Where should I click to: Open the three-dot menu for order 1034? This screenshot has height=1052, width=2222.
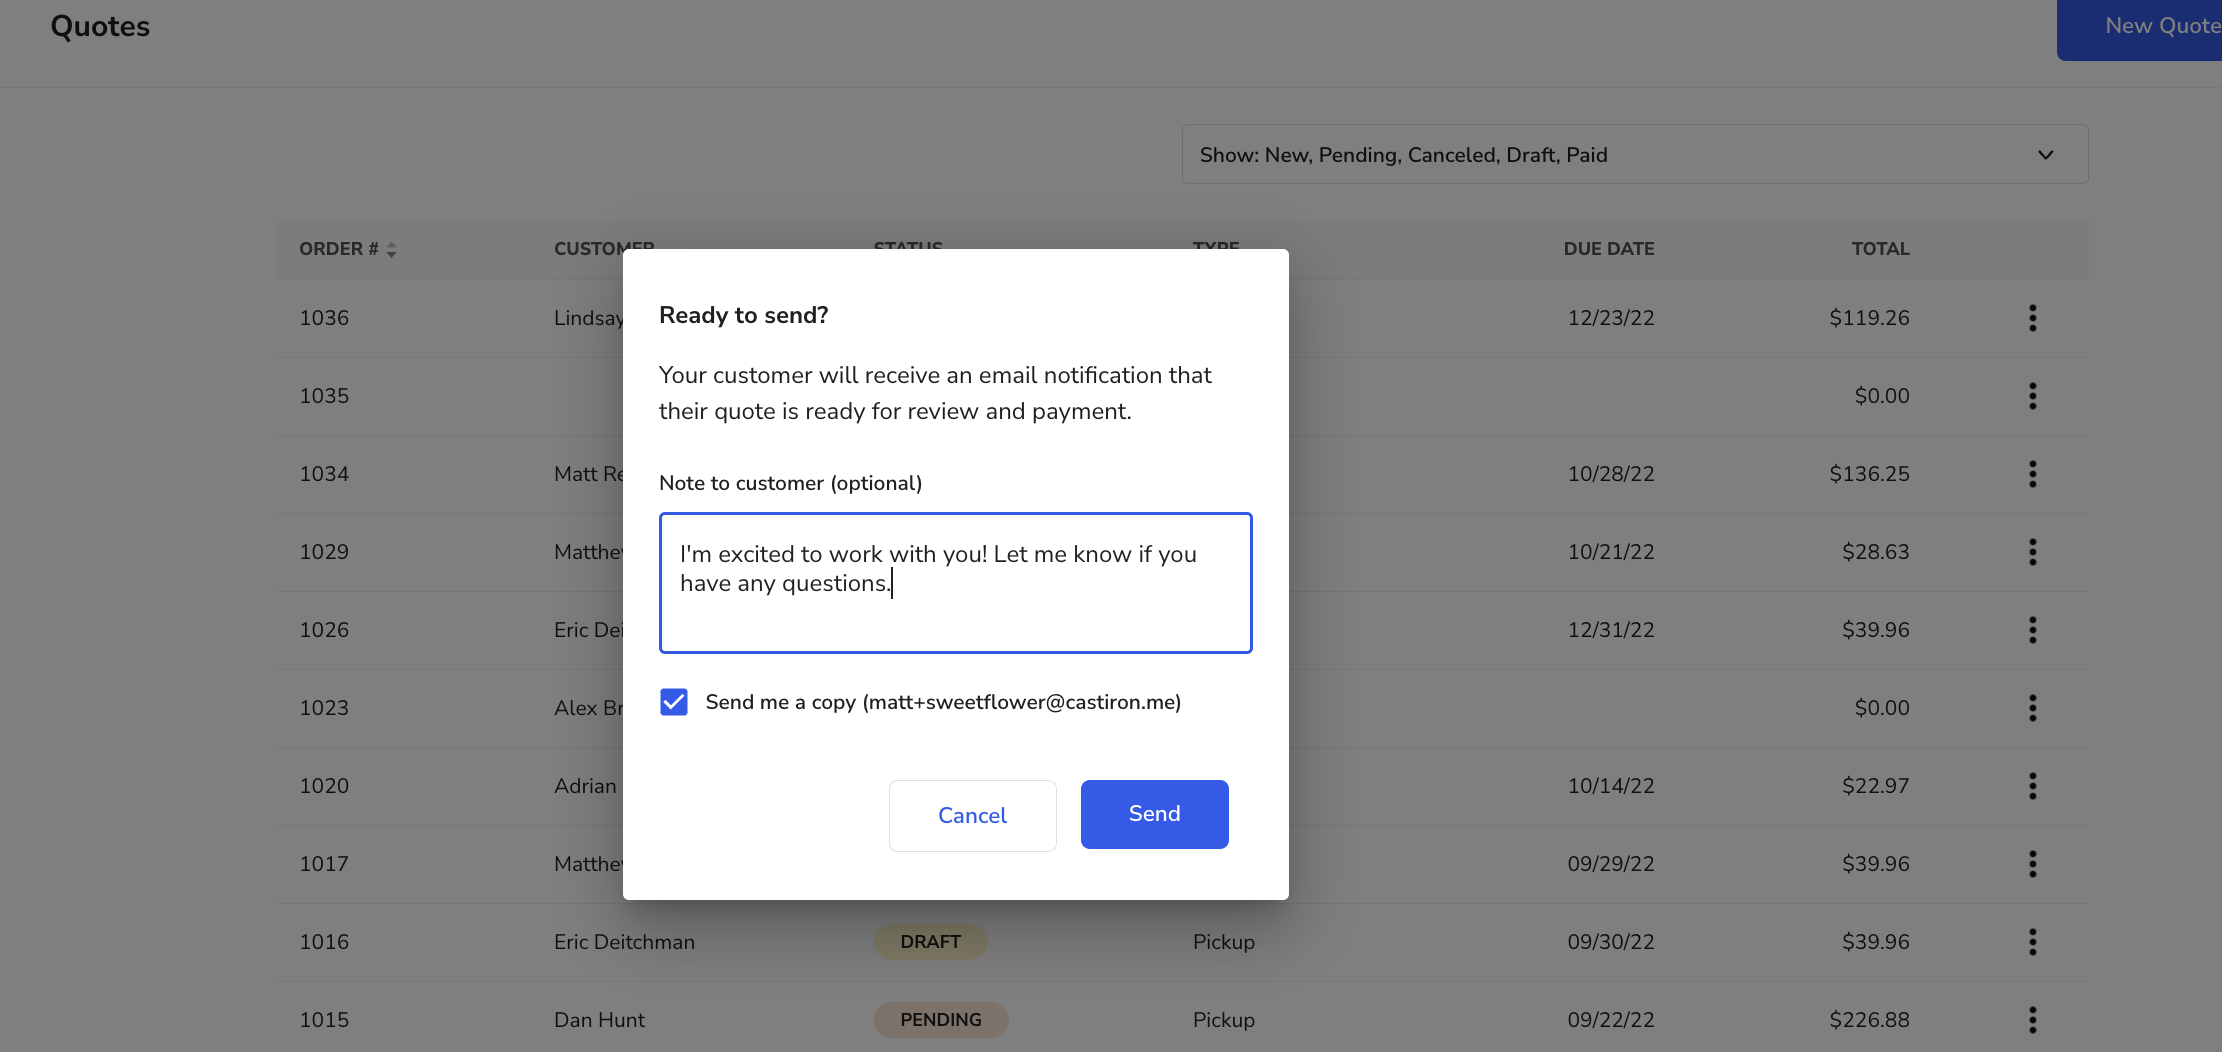pos(2032,474)
